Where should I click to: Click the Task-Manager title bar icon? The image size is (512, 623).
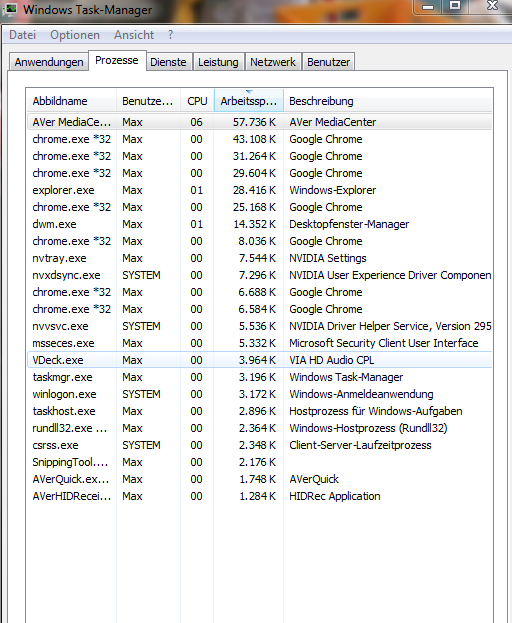10,9
